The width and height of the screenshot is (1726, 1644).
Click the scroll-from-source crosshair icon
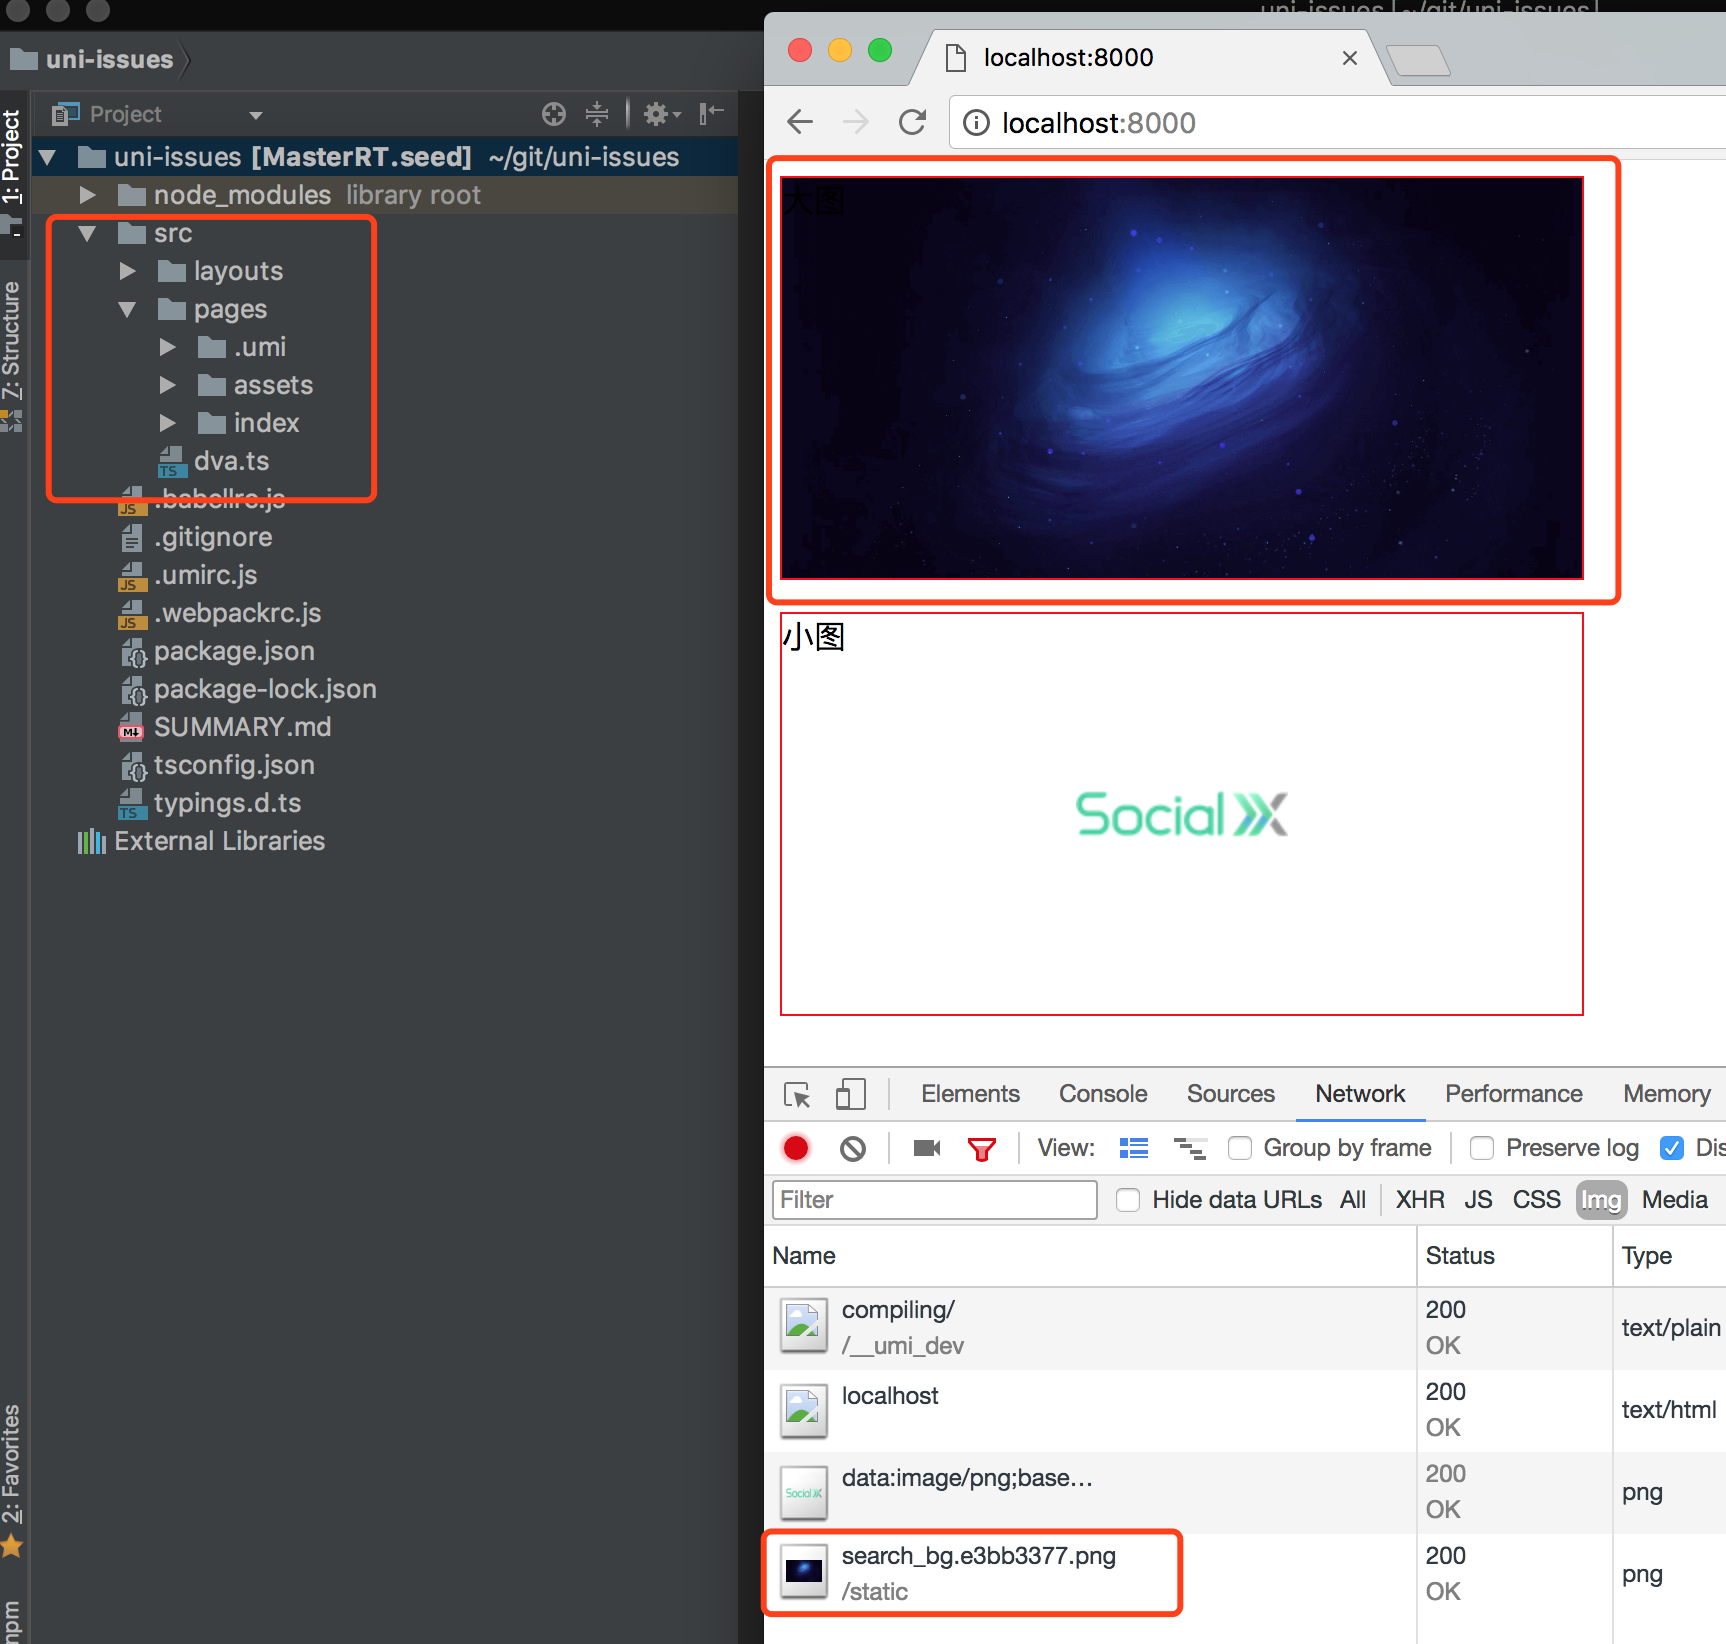(x=553, y=113)
